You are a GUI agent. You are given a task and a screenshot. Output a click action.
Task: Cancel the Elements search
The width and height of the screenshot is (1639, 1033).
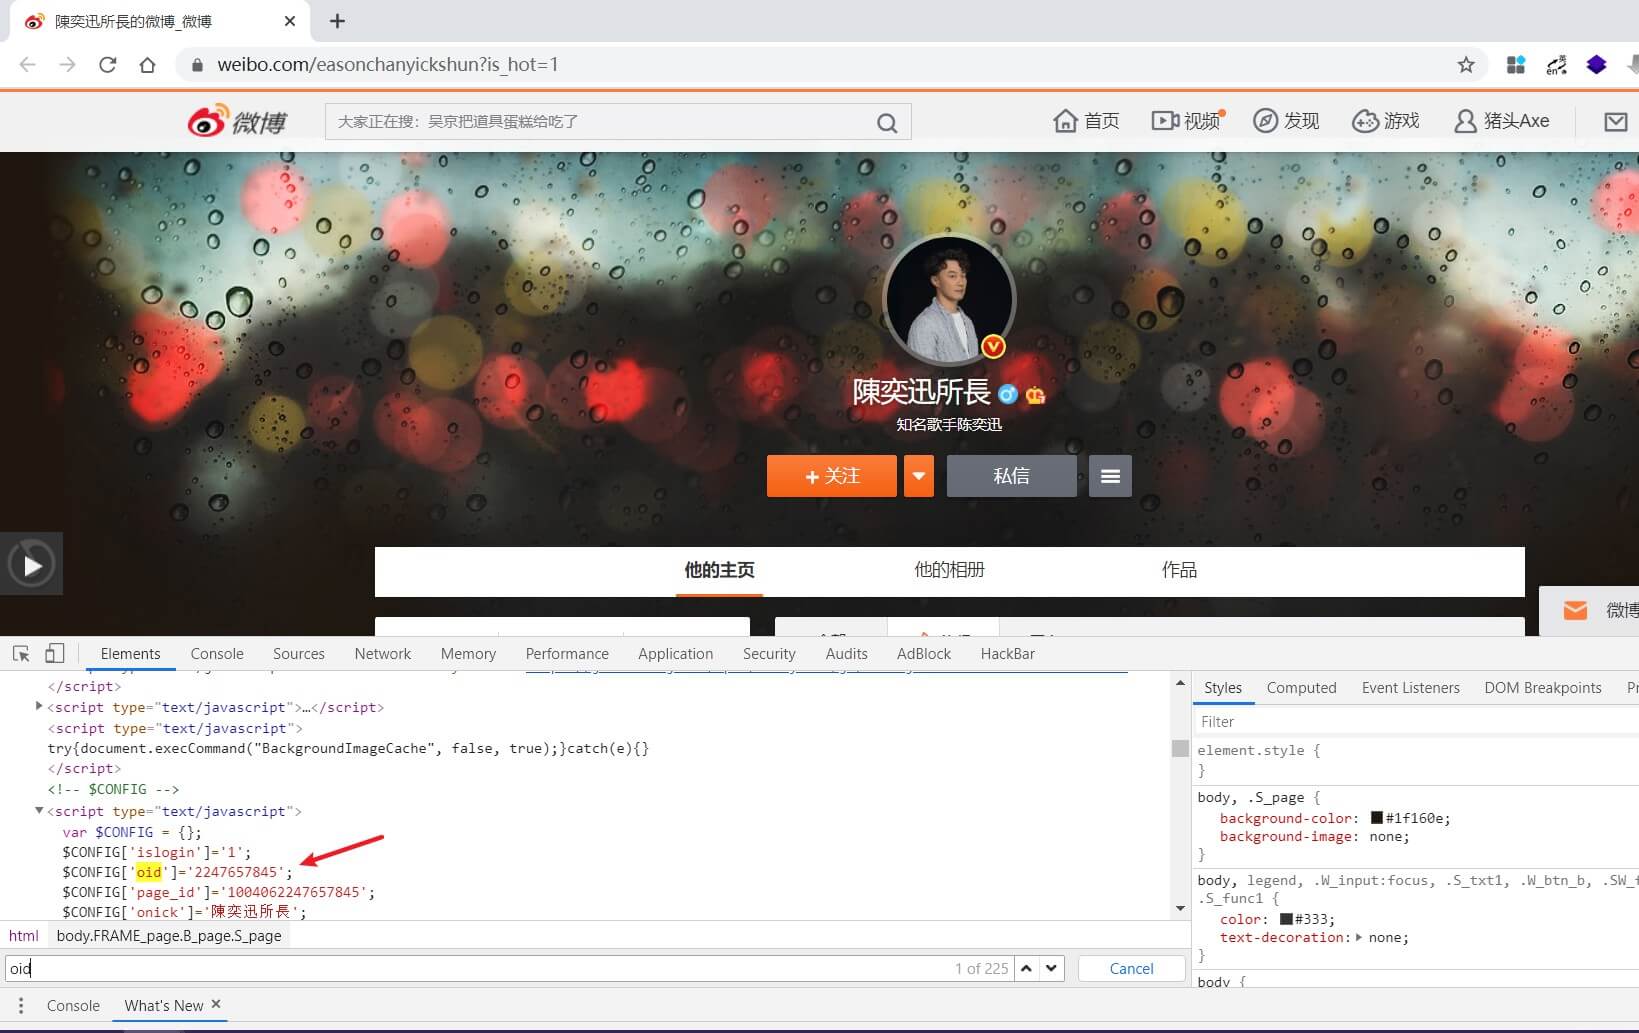[x=1131, y=968]
